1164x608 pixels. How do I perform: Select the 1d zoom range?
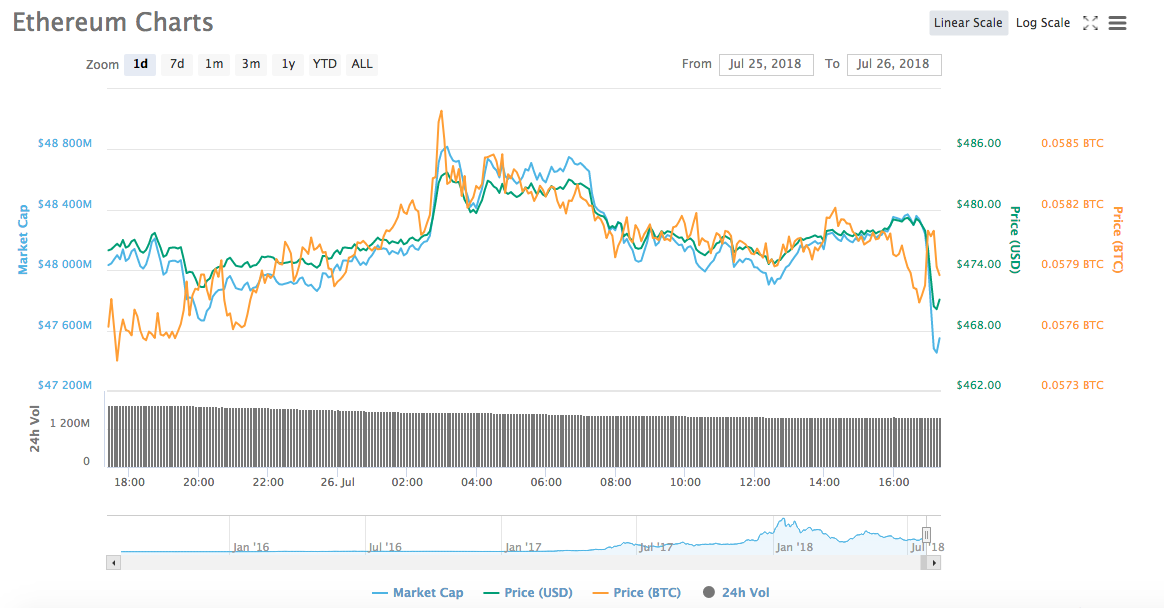pyautogui.click(x=140, y=65)
